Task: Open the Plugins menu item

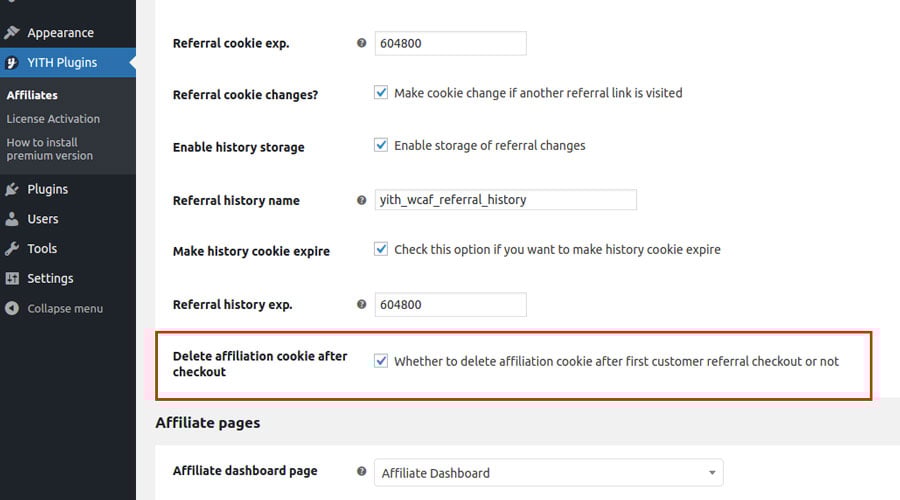Action: click(68, 189)
